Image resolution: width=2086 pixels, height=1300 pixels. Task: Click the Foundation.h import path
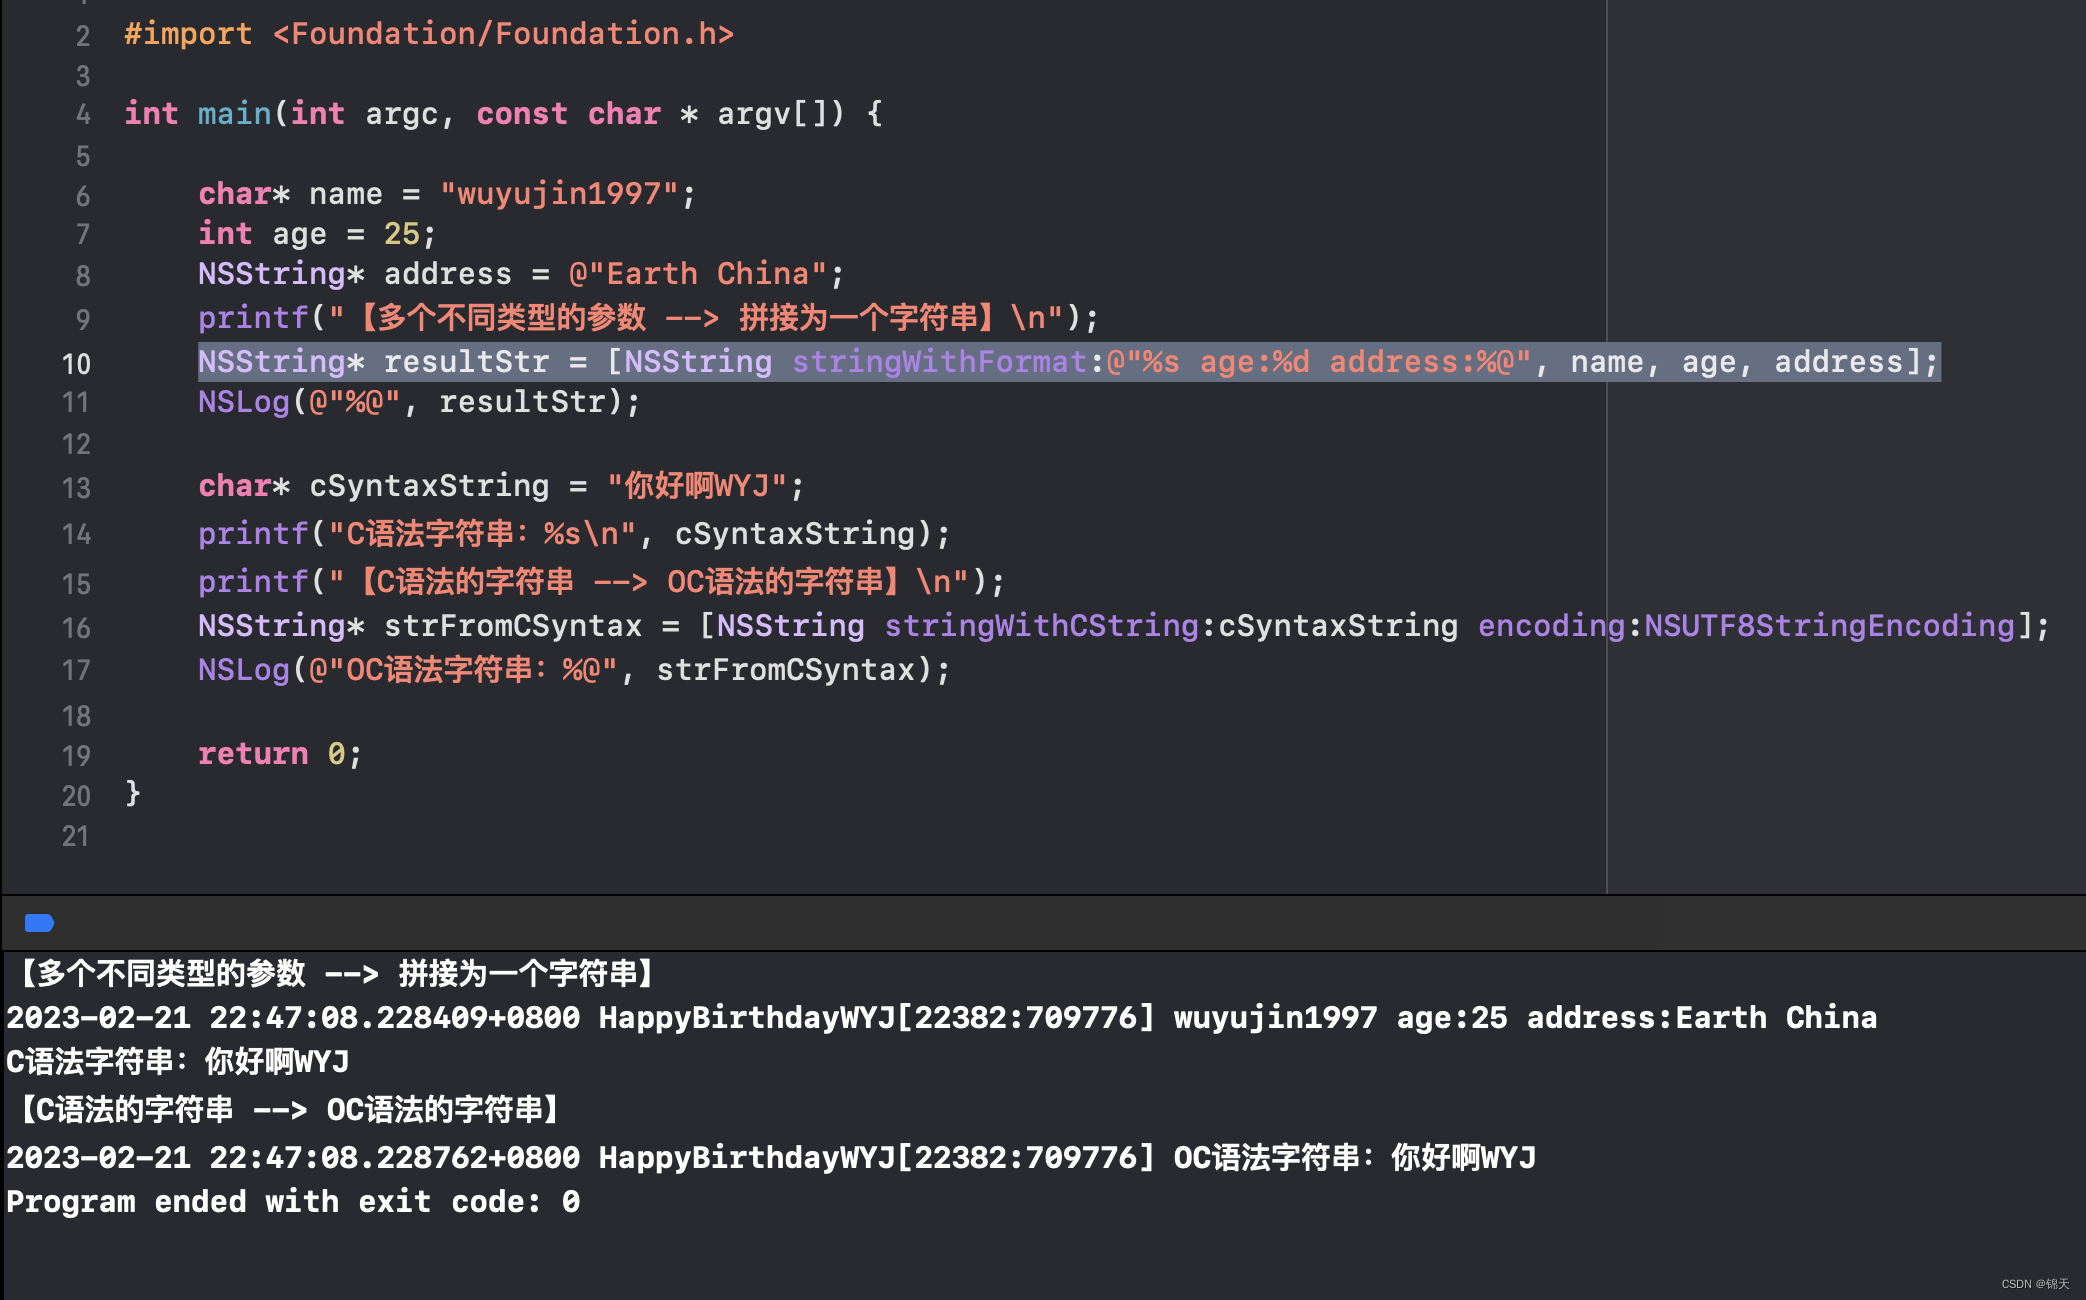504,34
